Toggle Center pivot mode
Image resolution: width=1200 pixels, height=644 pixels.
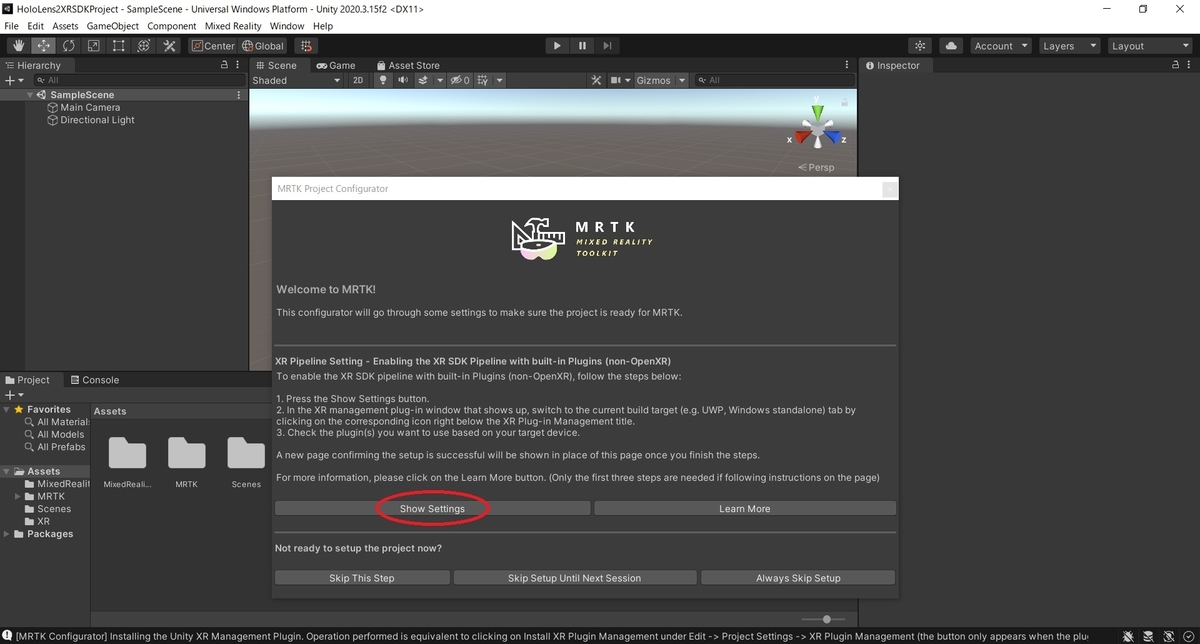[213, 45]
